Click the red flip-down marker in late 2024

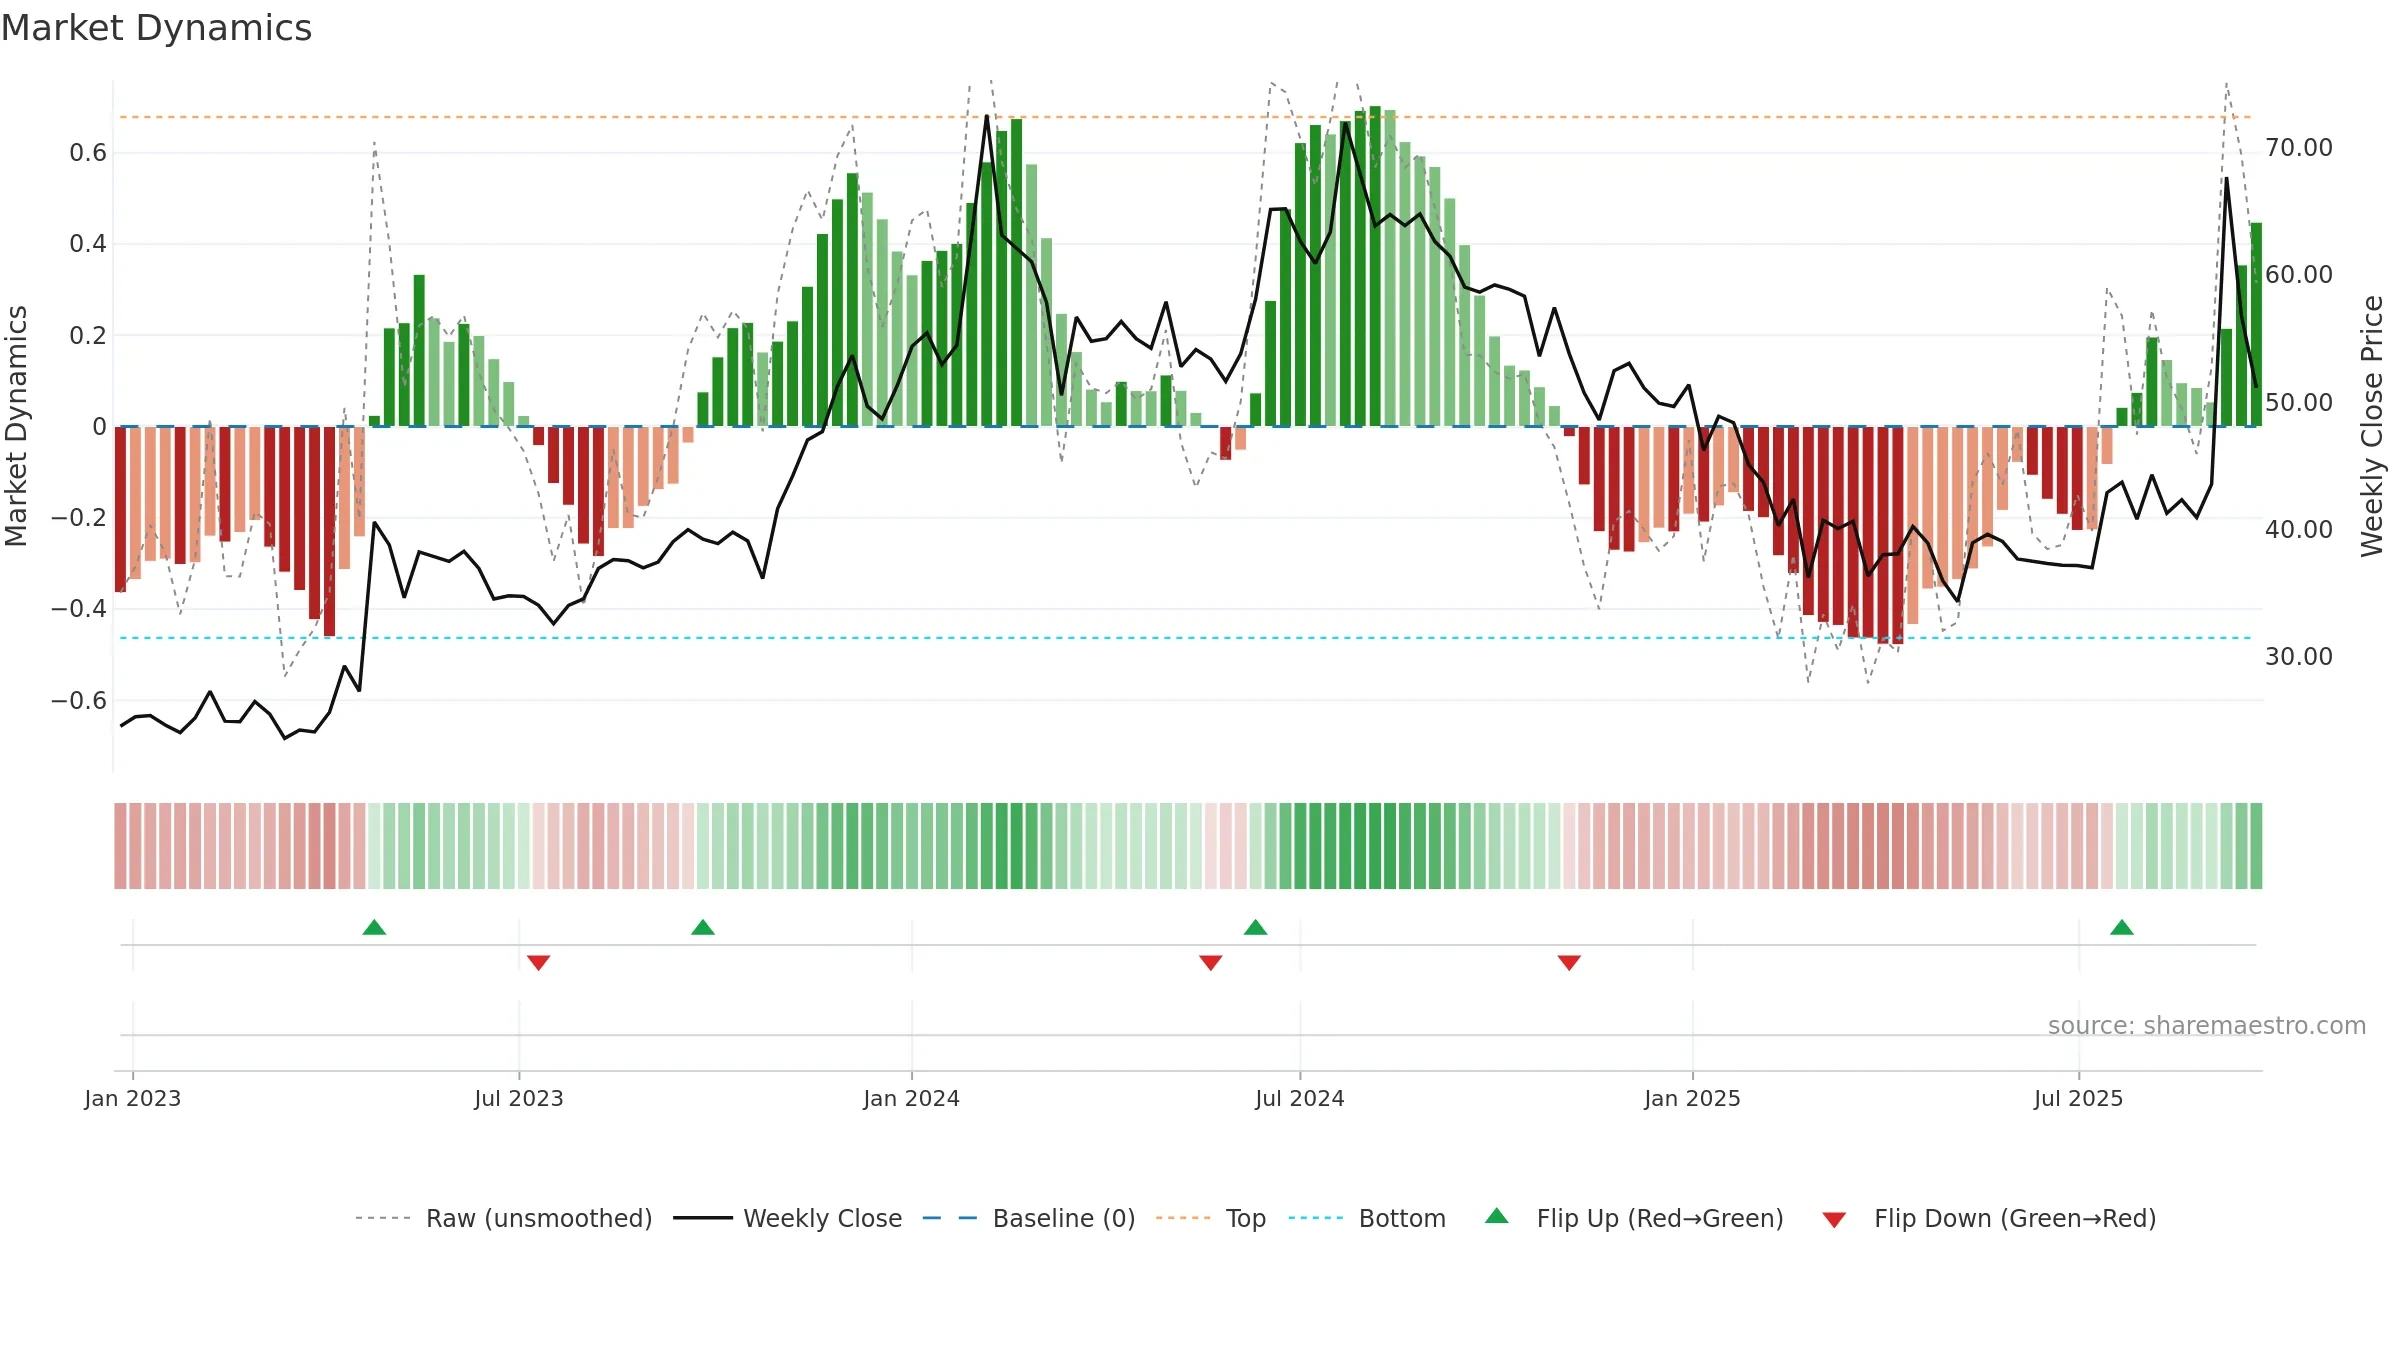pos(1569,962)
